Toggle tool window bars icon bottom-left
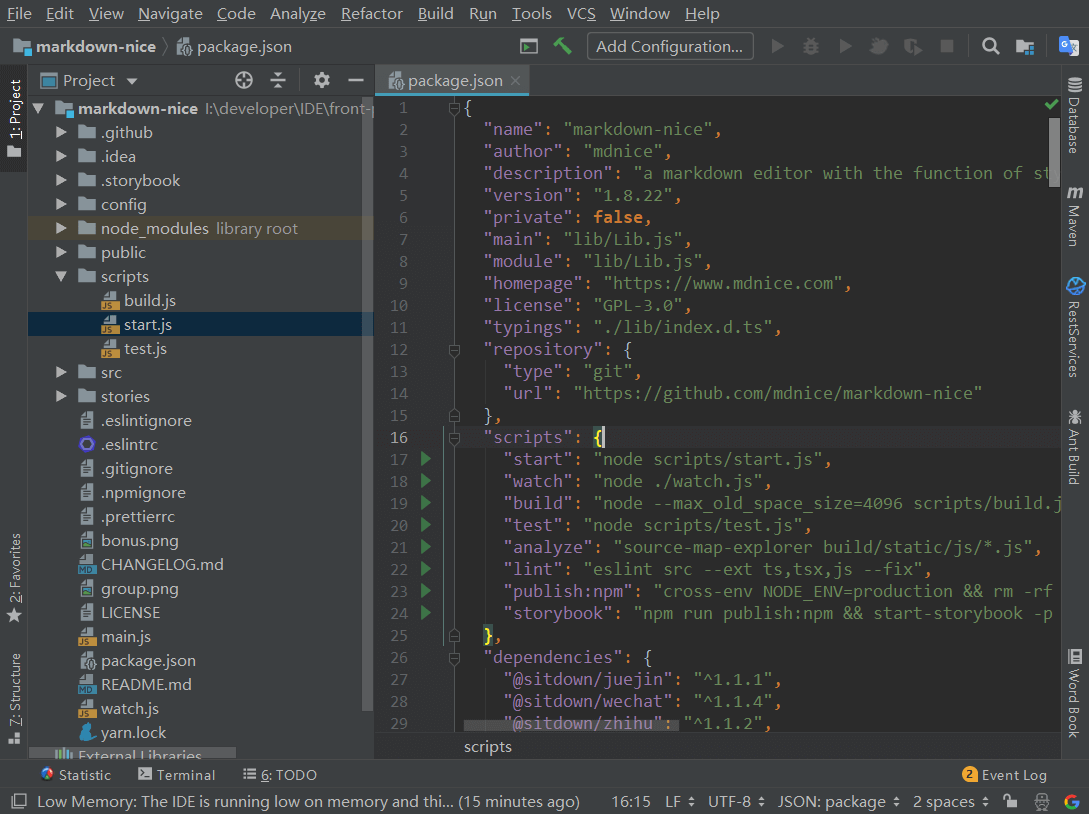The image size is (1089, 814). pos(19,801)
